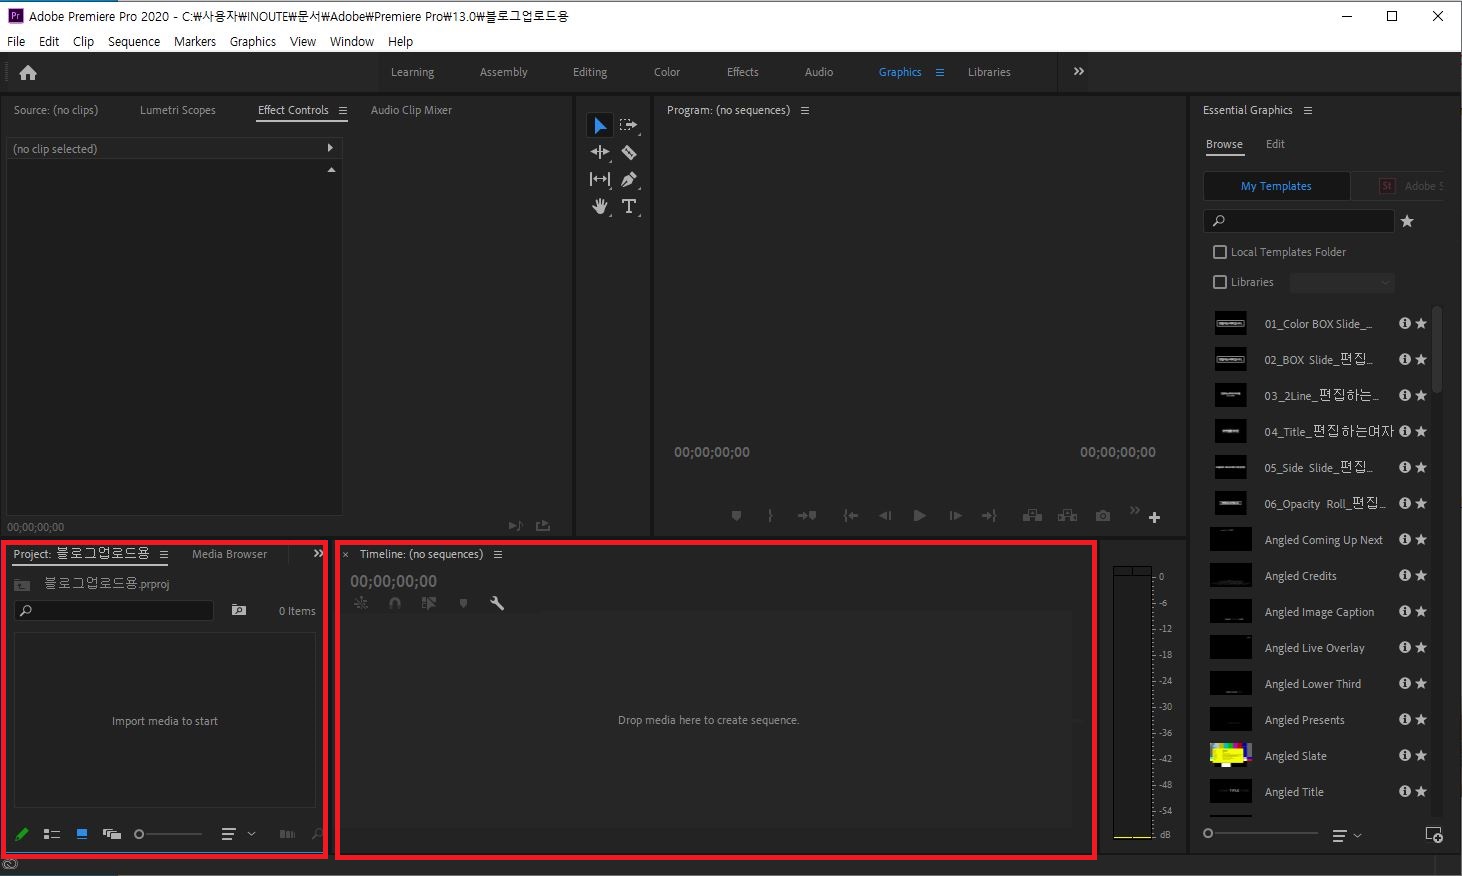Click the Extract button
This screenshot has height=876, width=1462.
(x=1067, y=516)
